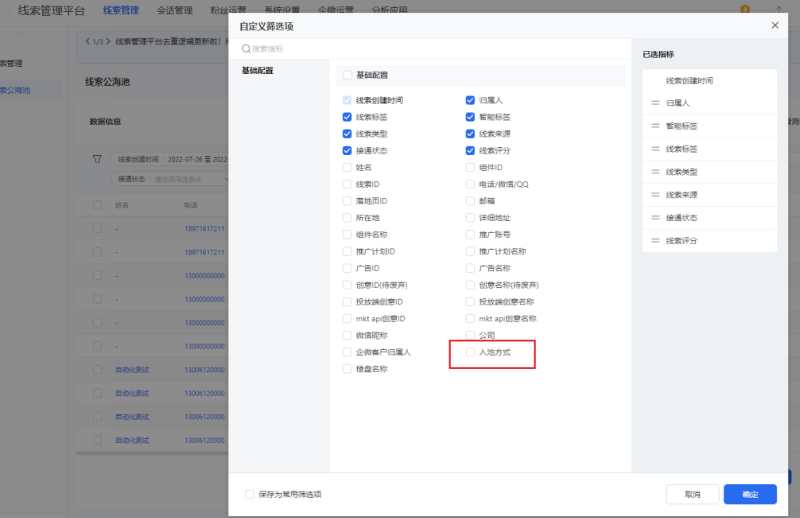
Task: Check the 线索ID checkbox
Action: coord(347,184)
